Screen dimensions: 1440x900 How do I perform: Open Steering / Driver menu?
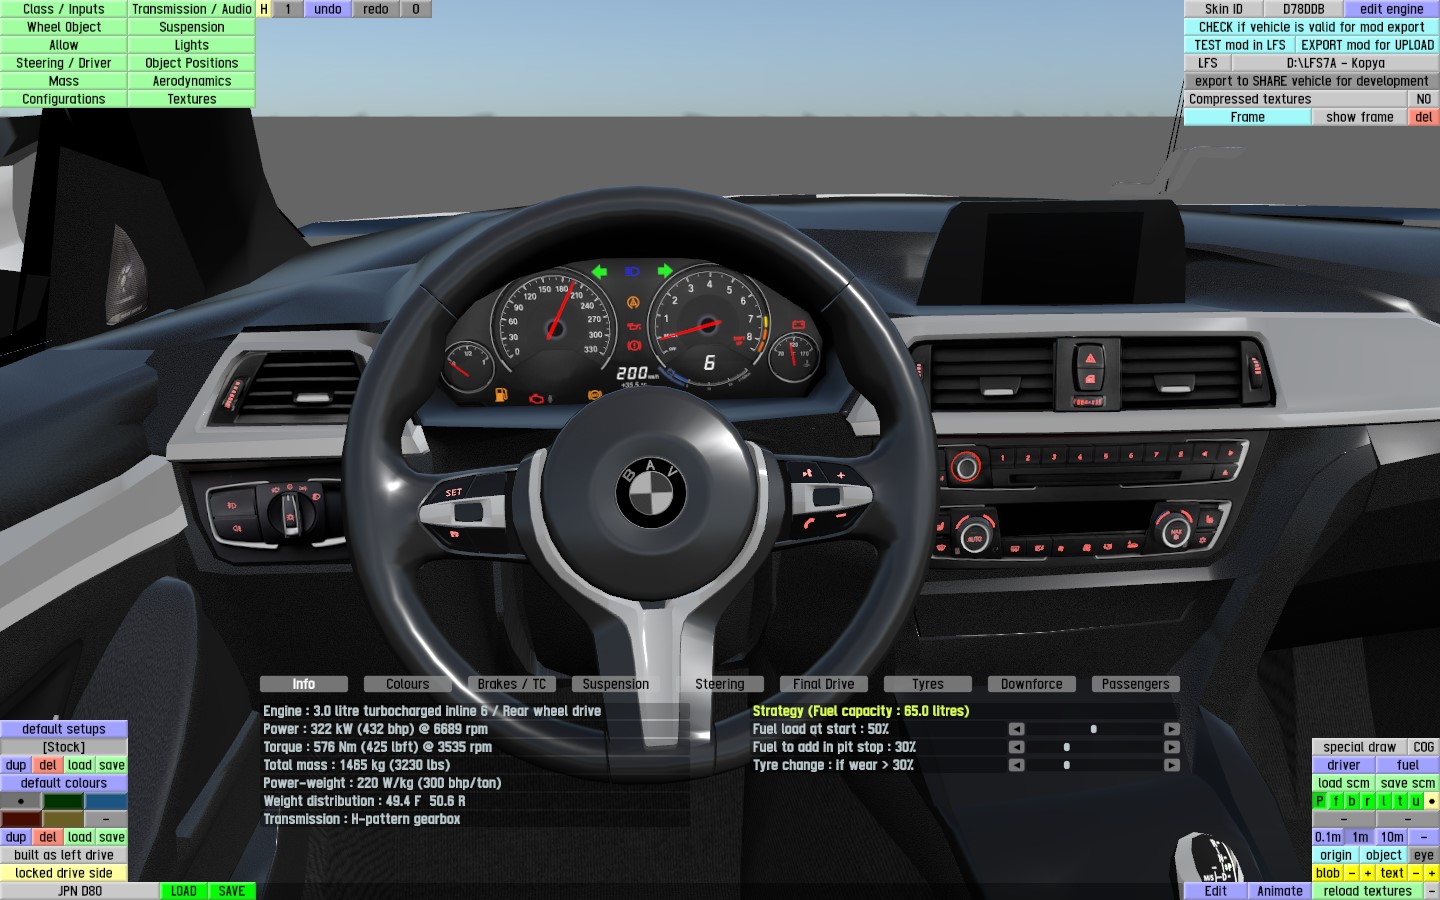coord(64,63)
